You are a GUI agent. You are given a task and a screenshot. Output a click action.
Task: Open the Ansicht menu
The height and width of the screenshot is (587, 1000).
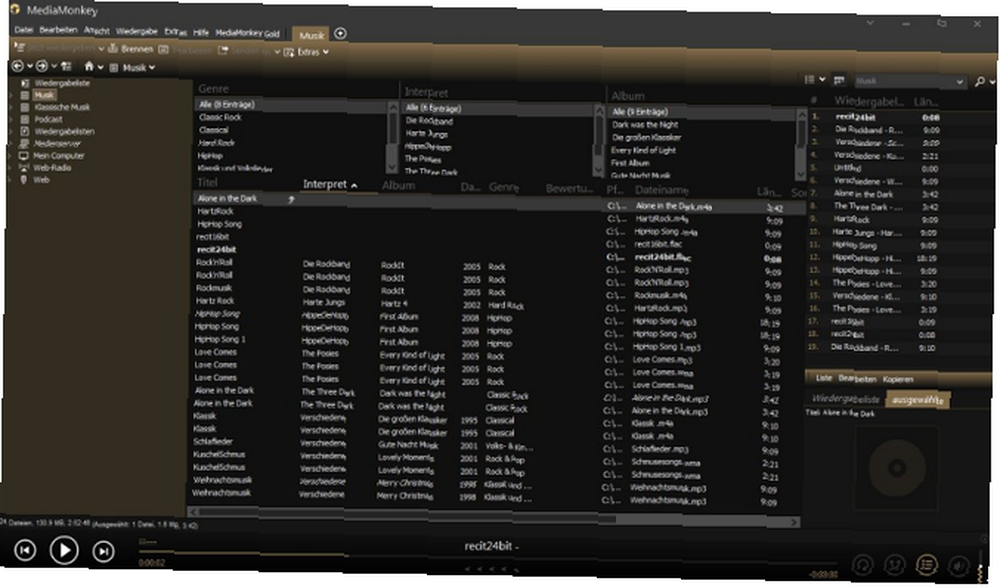tap(97, 30)
